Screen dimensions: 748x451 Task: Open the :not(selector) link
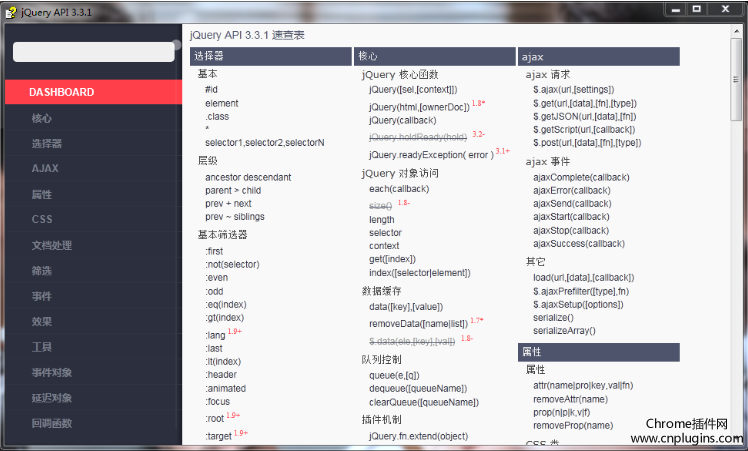click(232, 264)
